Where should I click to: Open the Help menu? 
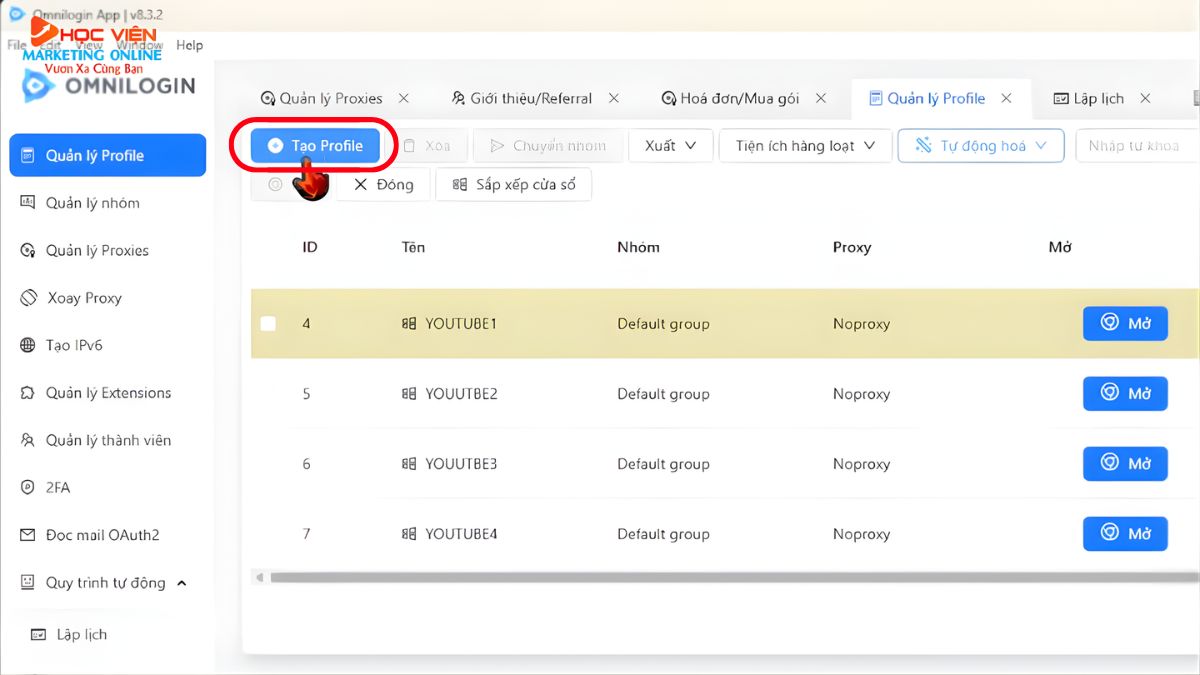click(x=189, y=45)
